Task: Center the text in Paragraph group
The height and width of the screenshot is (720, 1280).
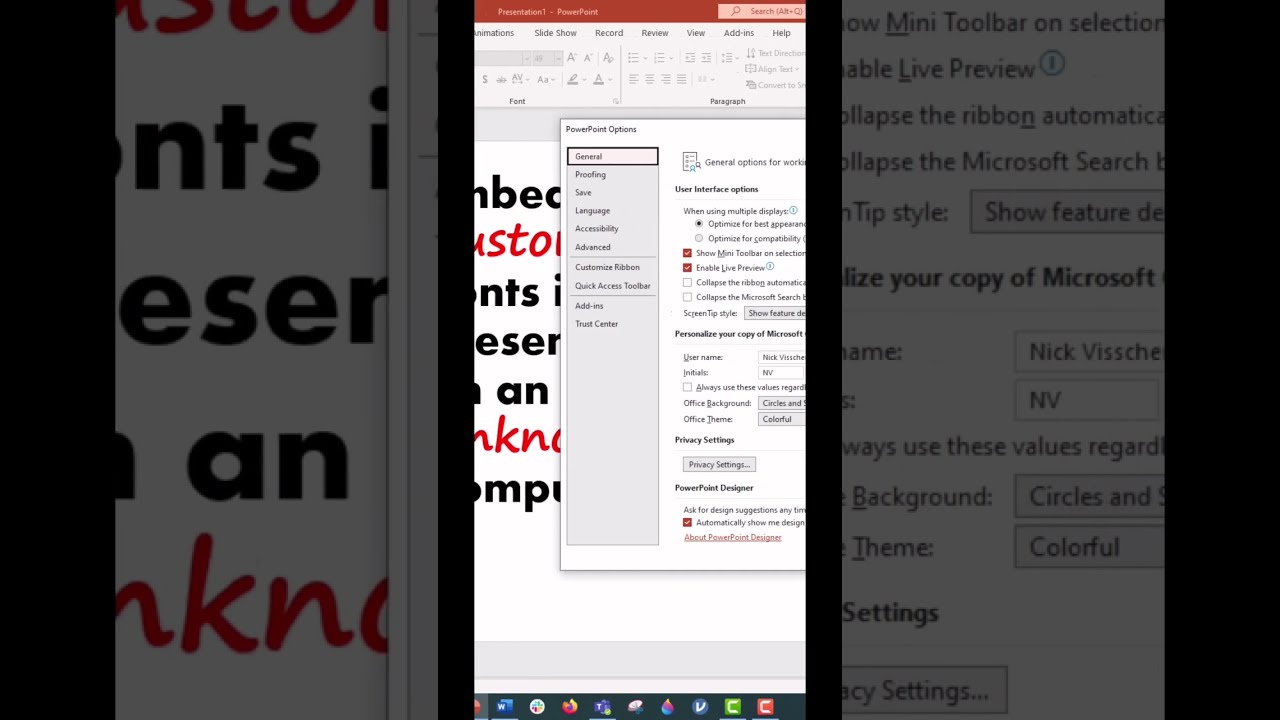Action: click(x=649, y=79)
